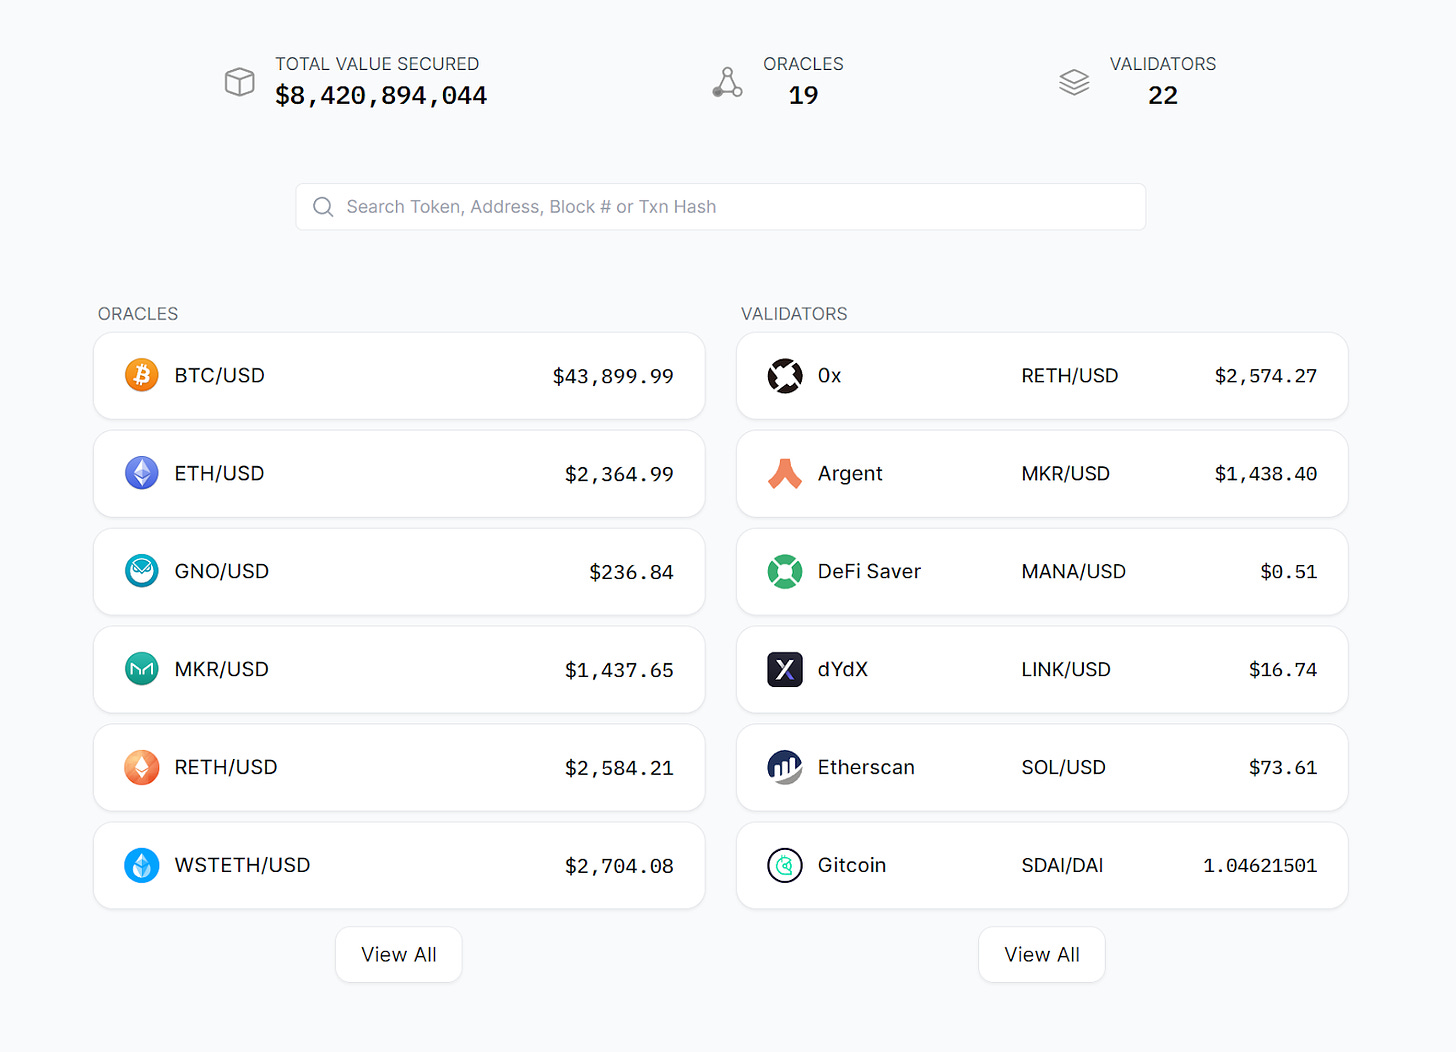This screenshot has width=1456, height=1052.
Task: Click the Validators layers icon in header
Action: click(1074, 81)
